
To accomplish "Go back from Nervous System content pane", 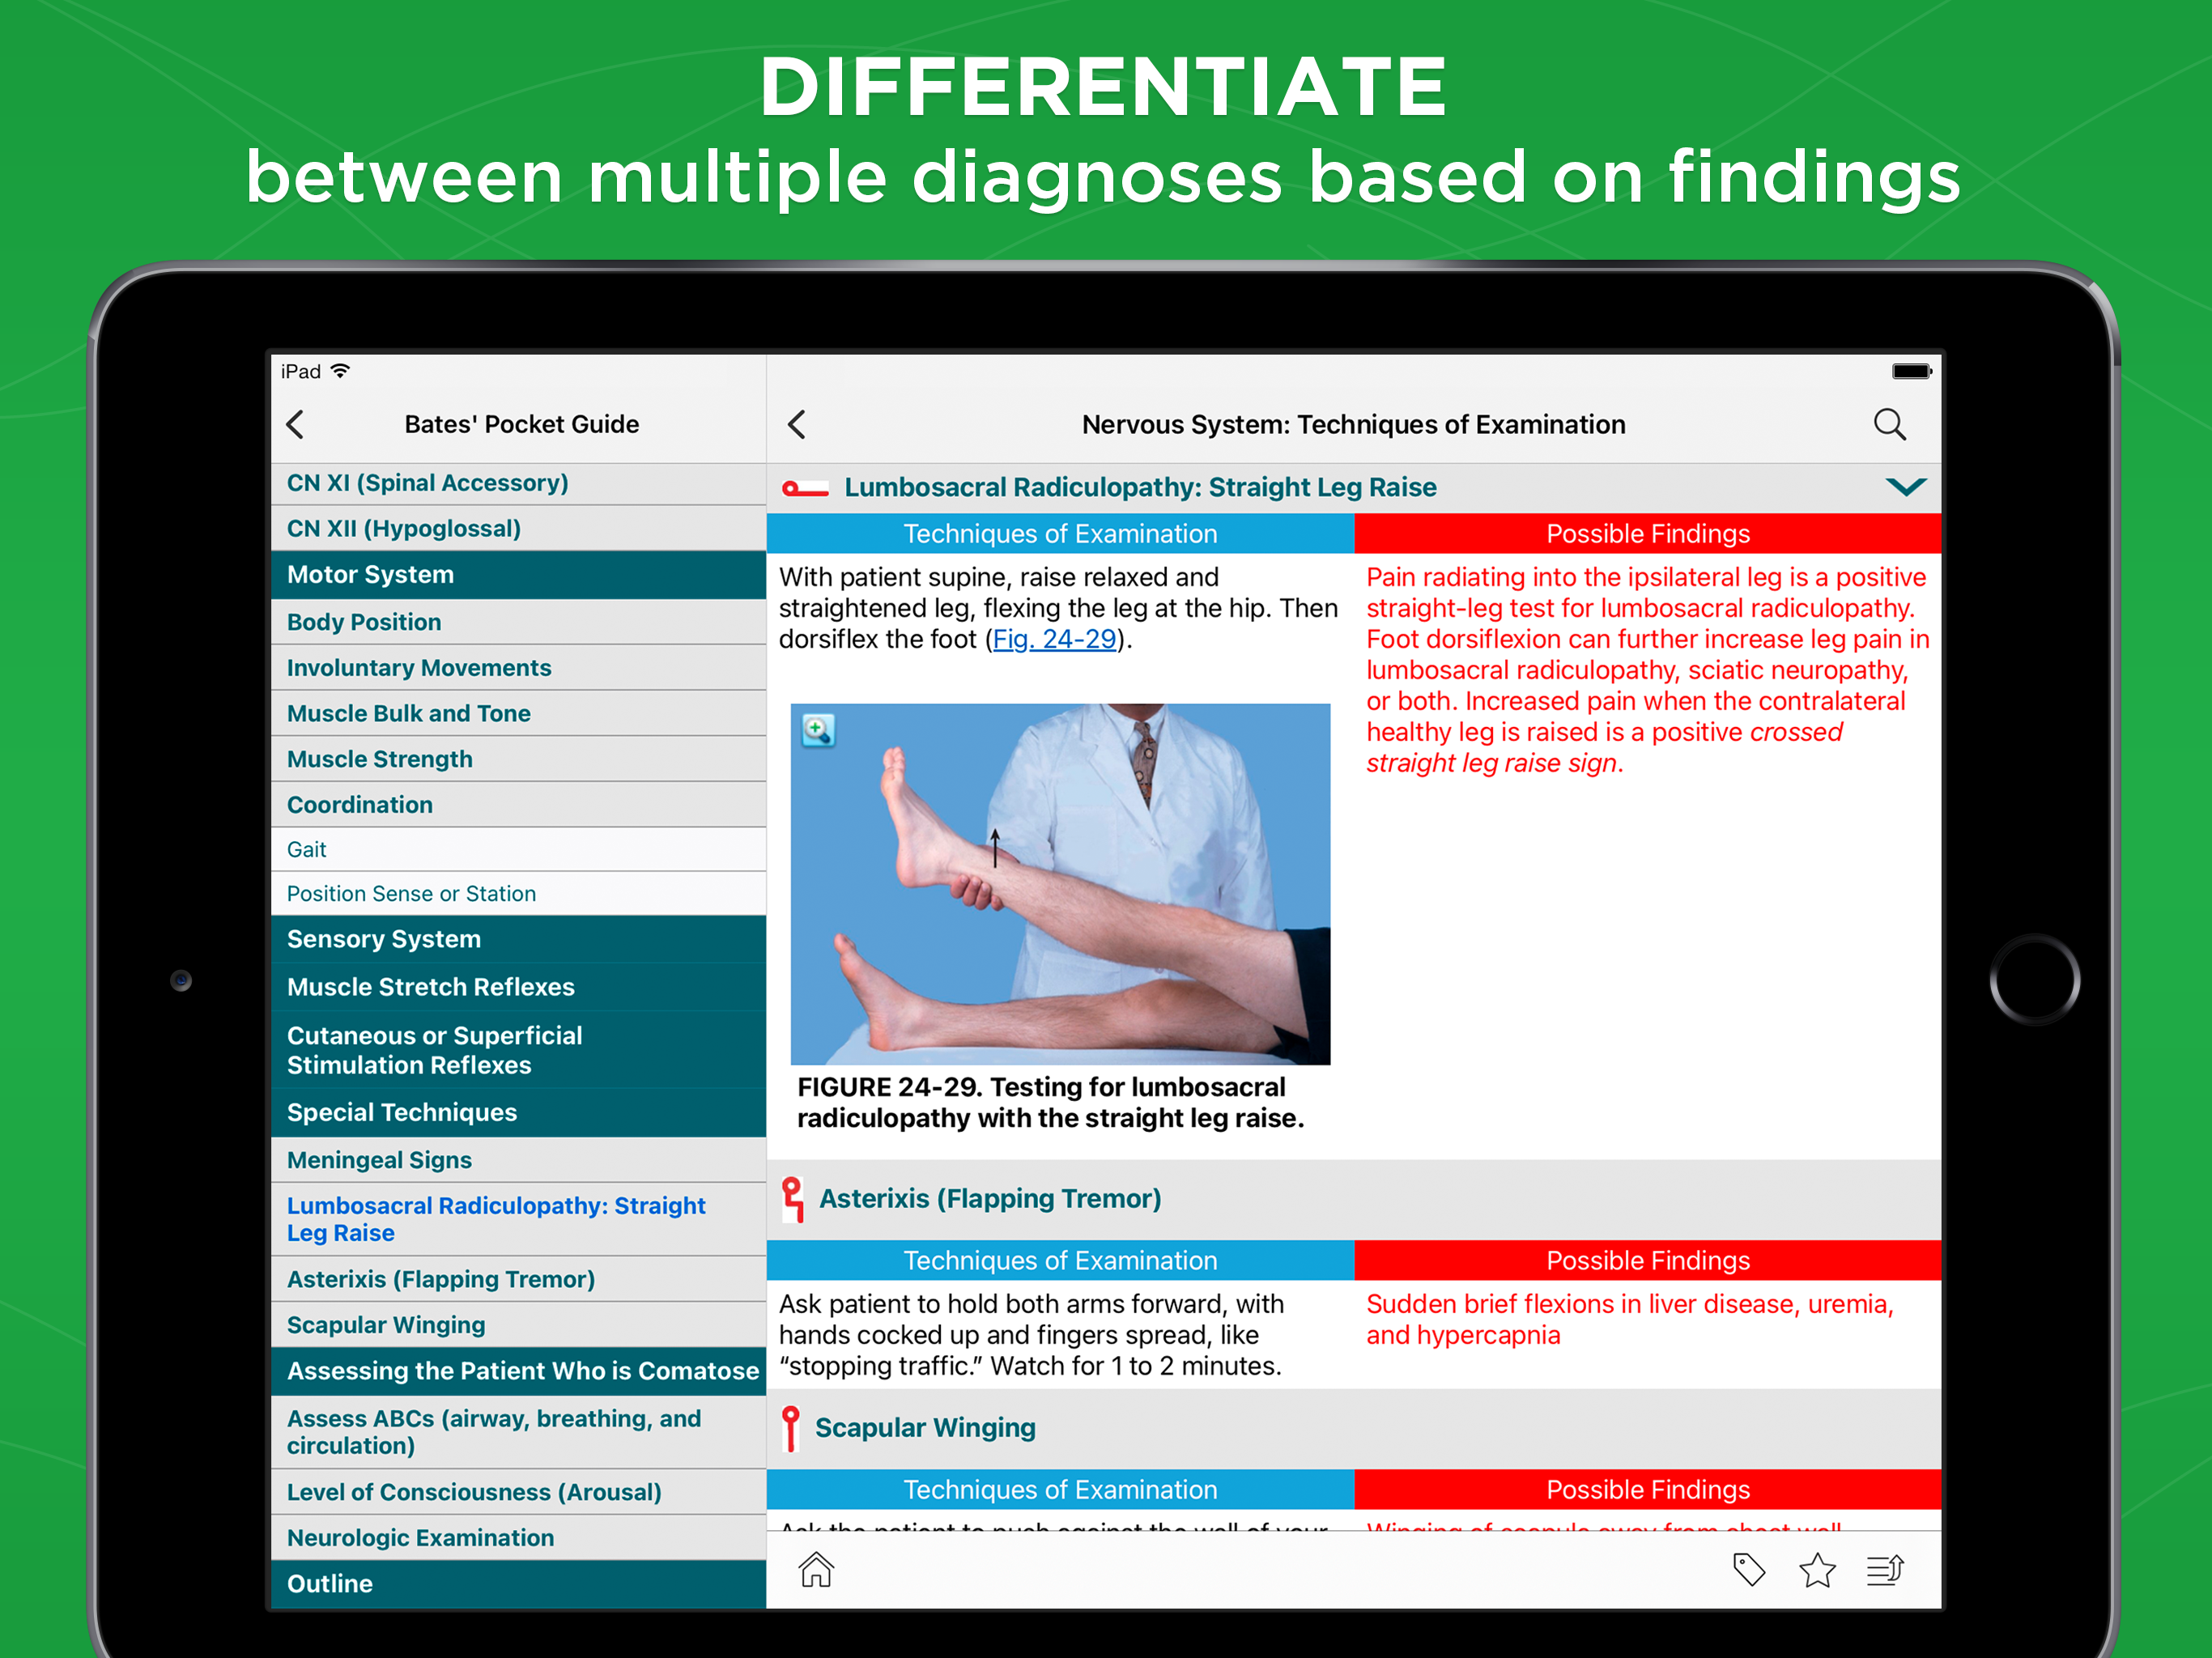I will coord(797,425).
